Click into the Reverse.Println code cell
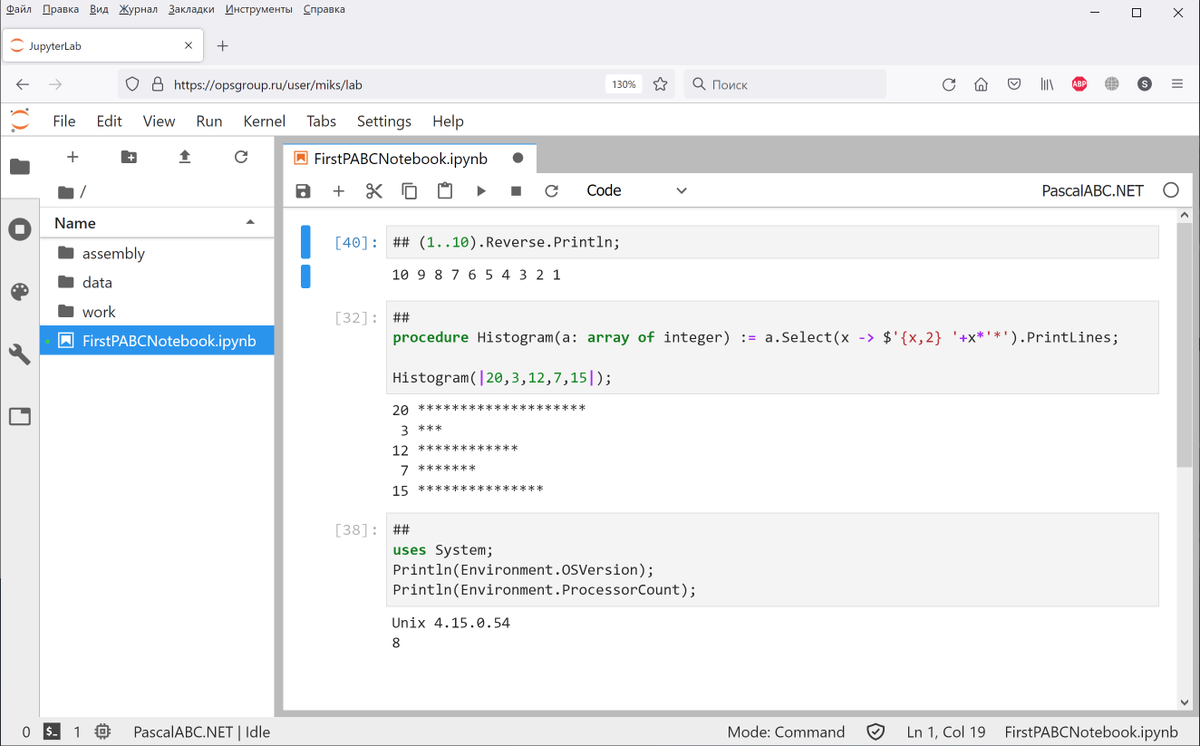Viewport: 1200px width, 746px height. click(x=772, y=242)
